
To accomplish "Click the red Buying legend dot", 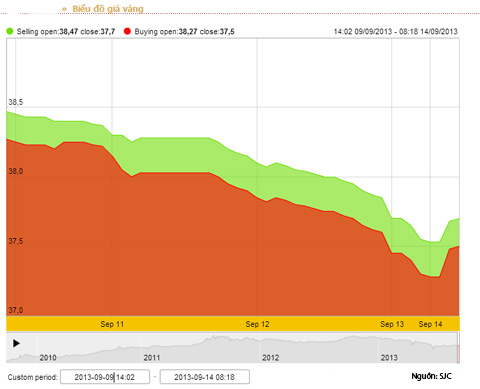I will (127, 31).
